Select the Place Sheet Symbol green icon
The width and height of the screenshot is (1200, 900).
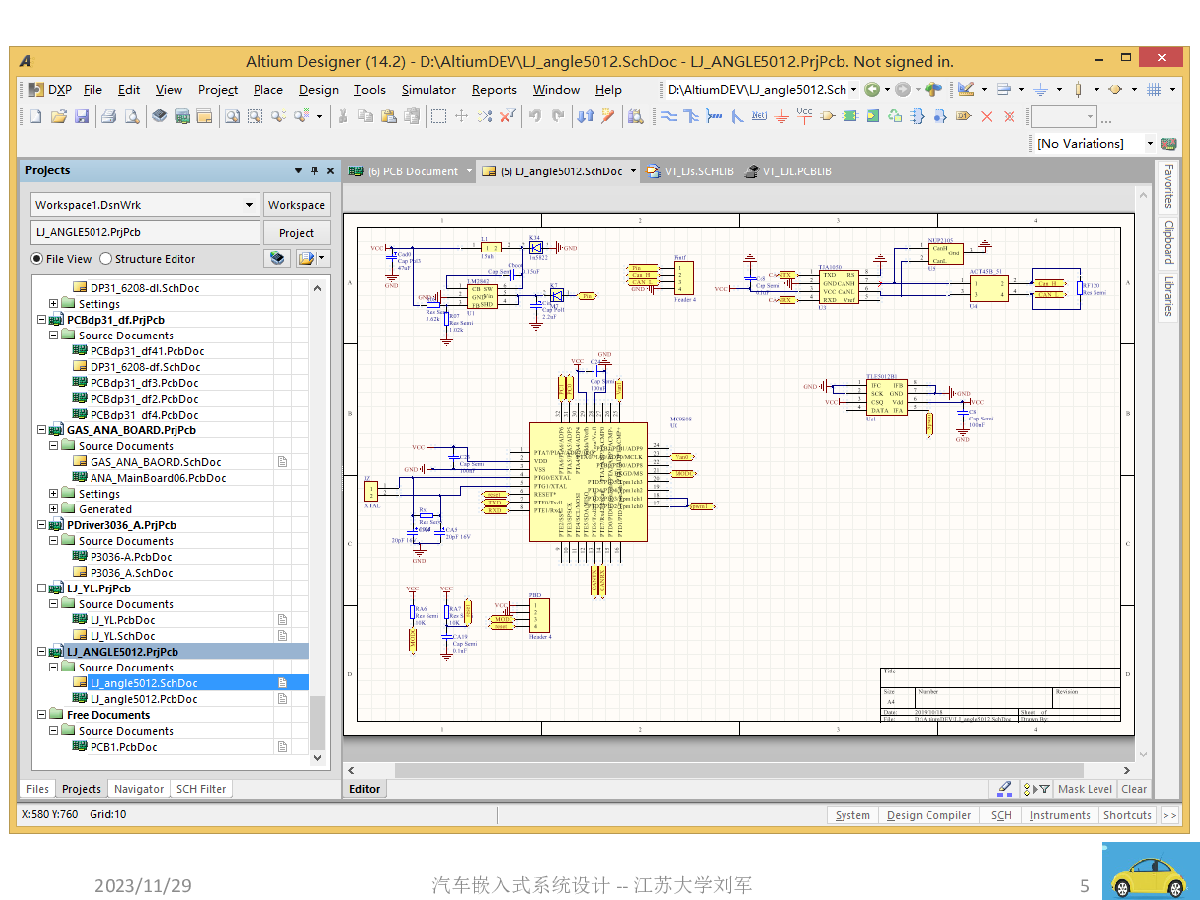(x=850, y=116)
